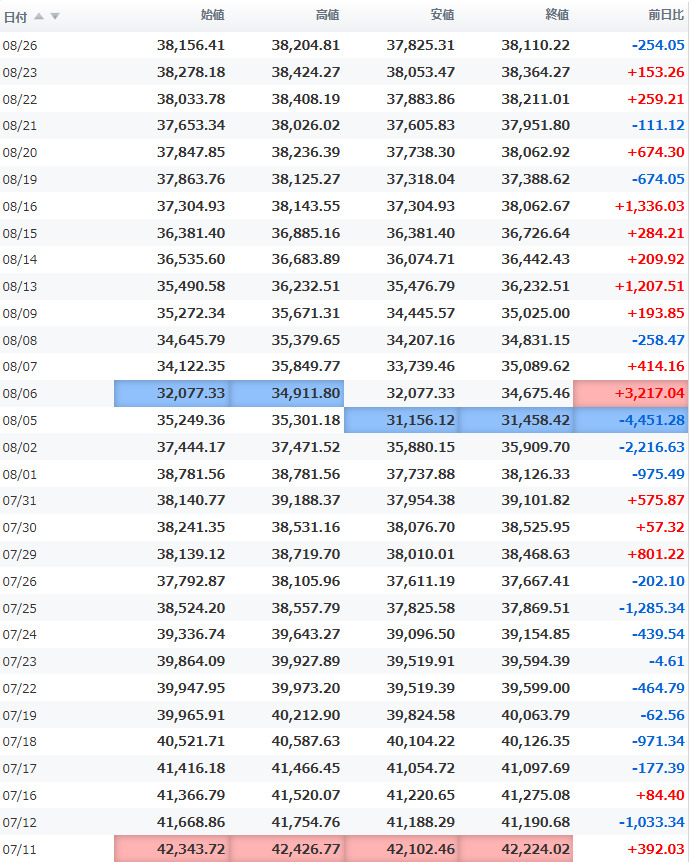
Task: Select the 08/13 change +1,207.51
Action: pos(649,286)
